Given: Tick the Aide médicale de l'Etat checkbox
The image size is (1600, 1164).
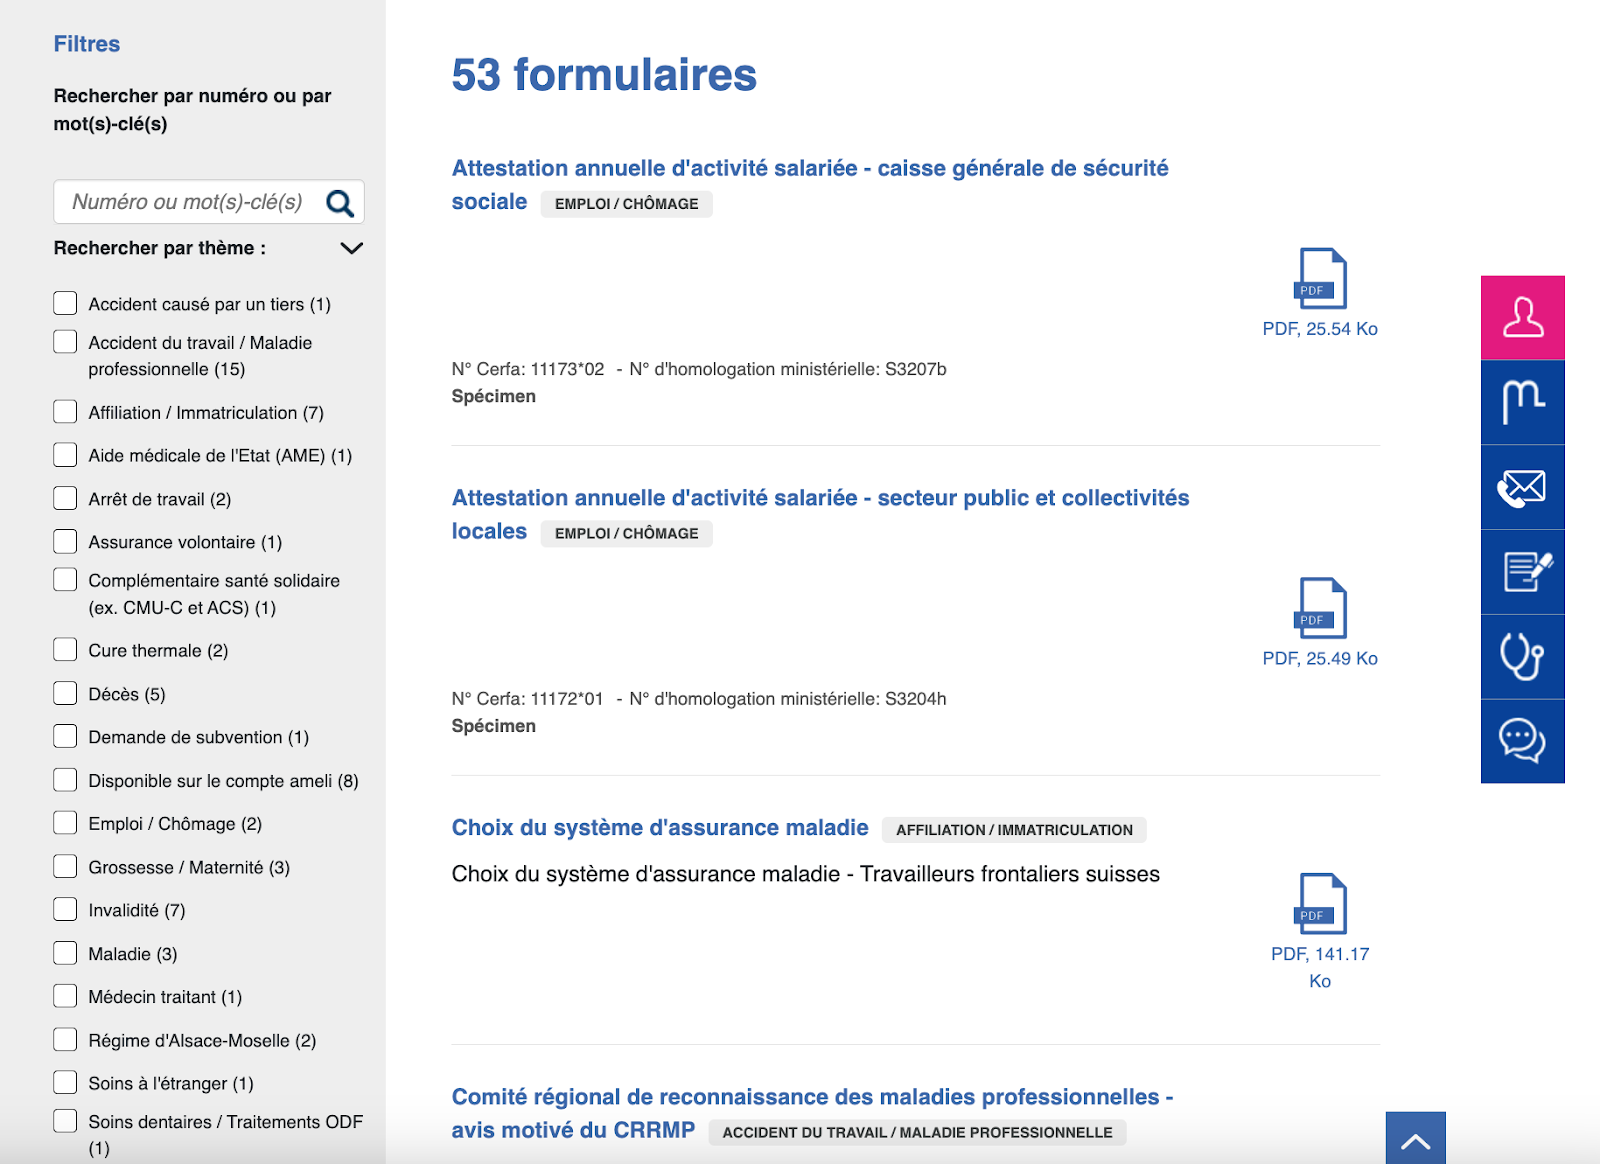Looking at the screenshot, I should click(x=65, y=455).
